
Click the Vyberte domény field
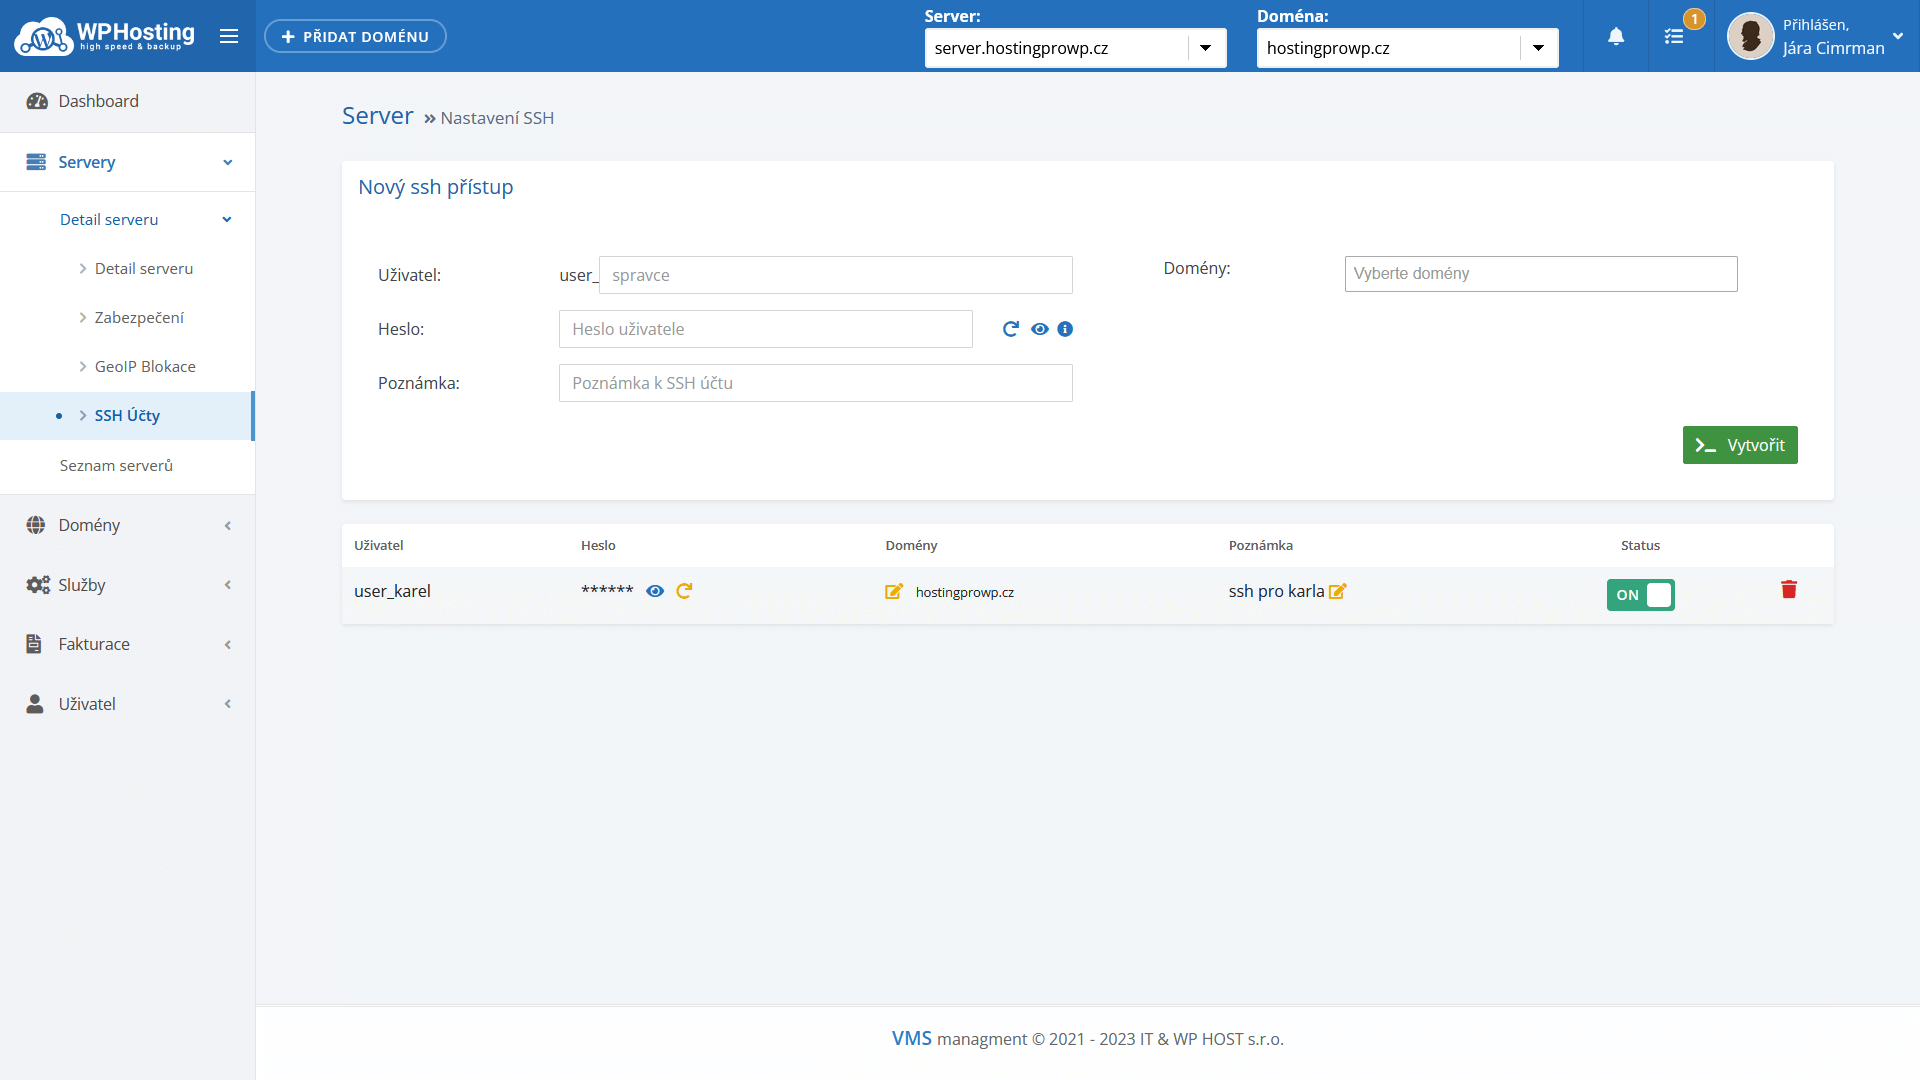(x=1540, y=274)
